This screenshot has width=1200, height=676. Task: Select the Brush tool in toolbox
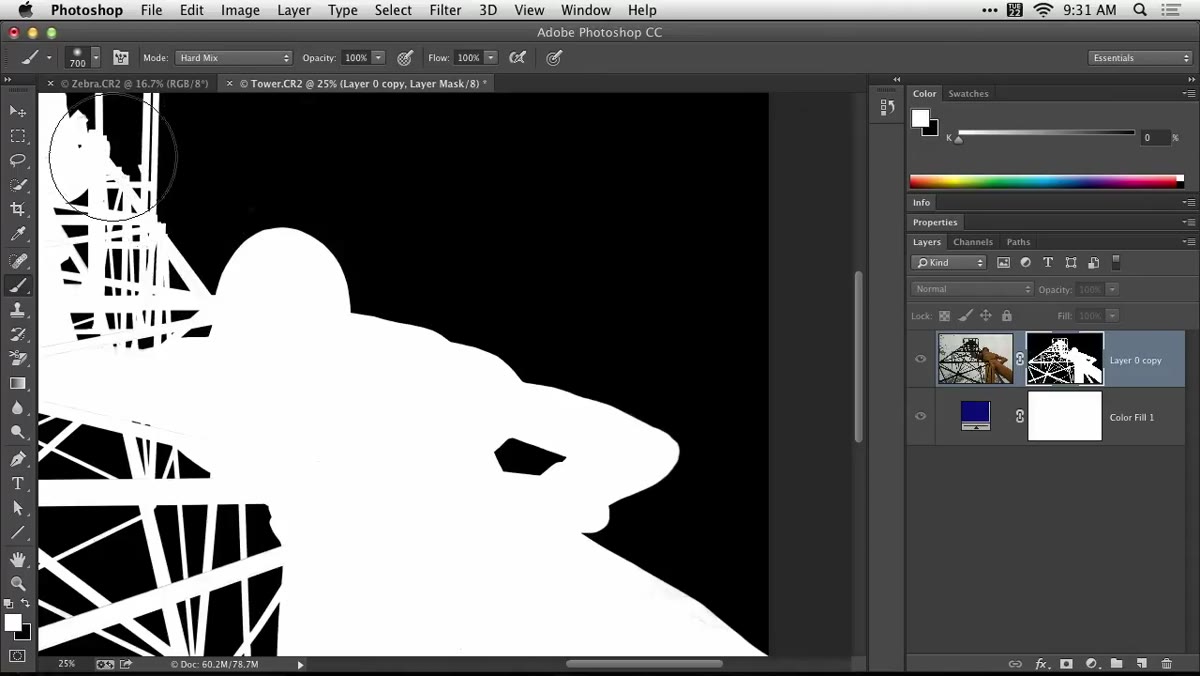coord(18,286)
